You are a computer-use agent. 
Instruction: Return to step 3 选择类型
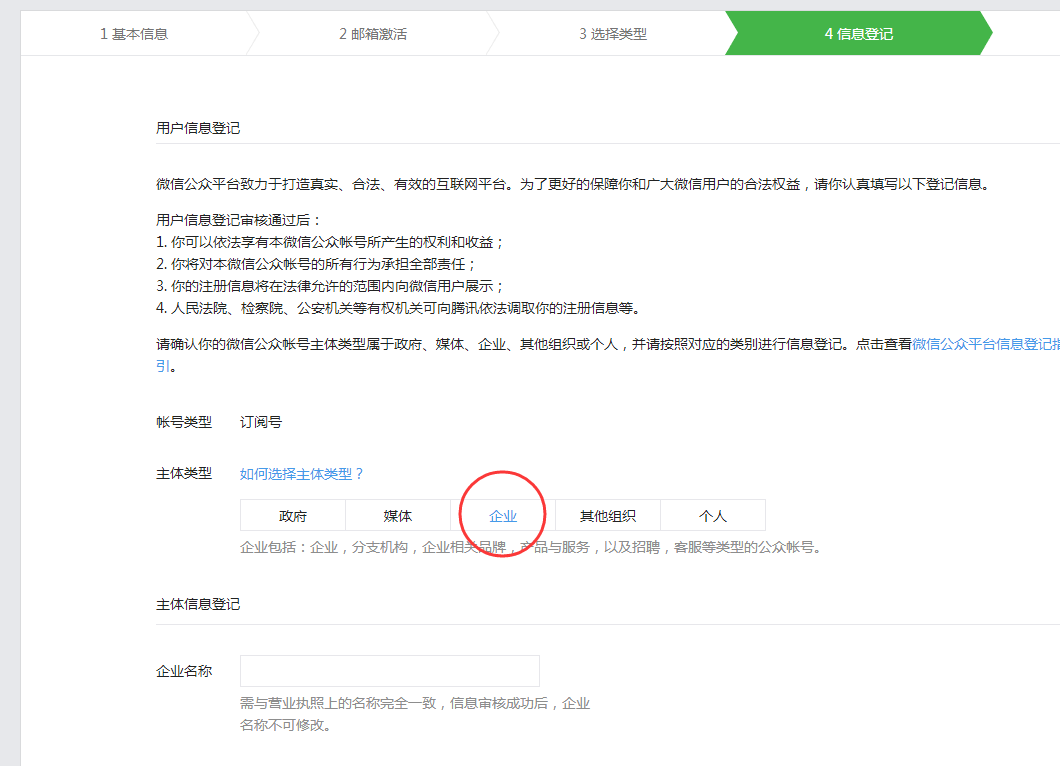tap(612, 34)
